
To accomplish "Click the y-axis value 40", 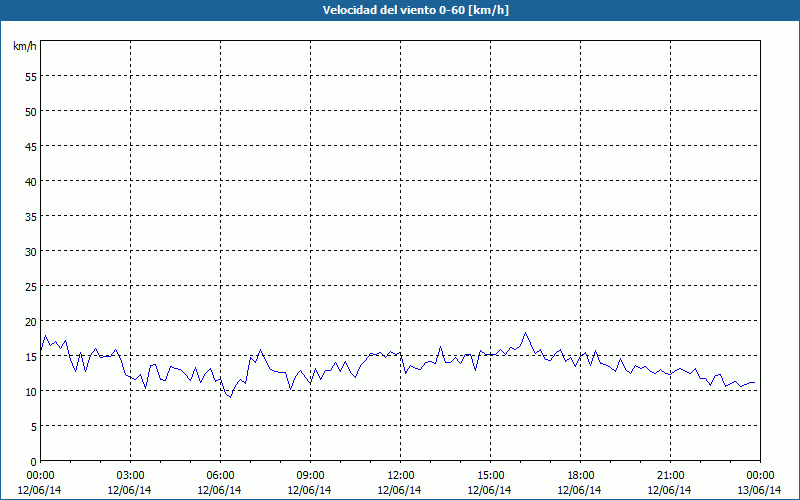I will tap(31, 182).
